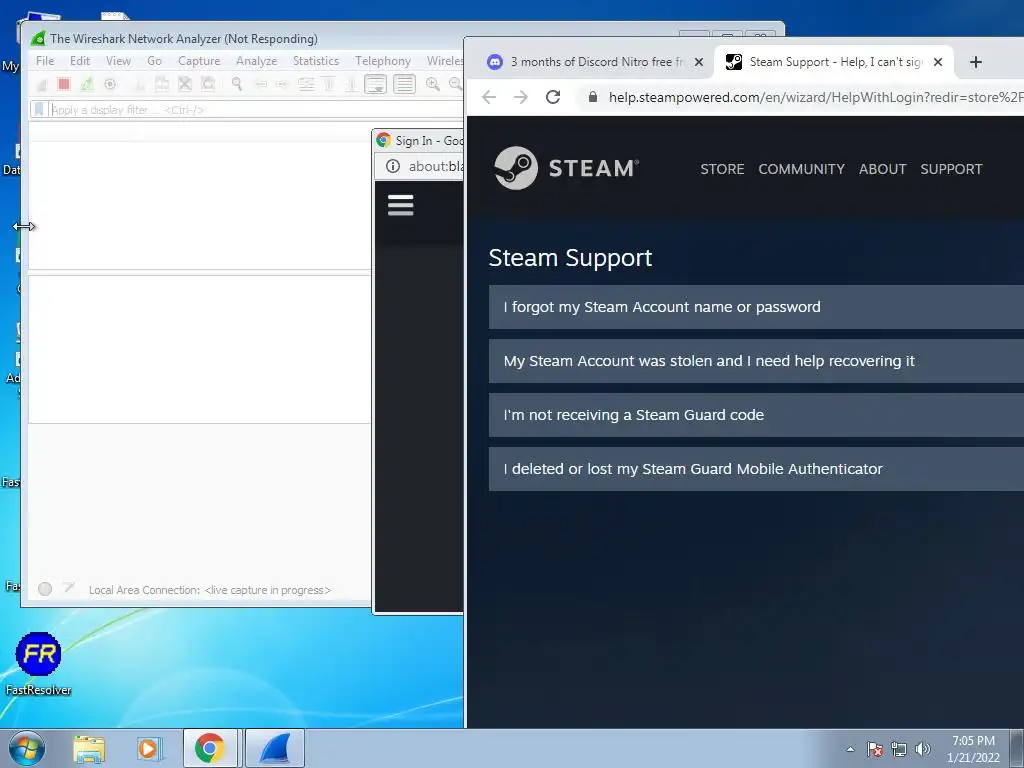Close the Discord Nitro tab
The image size is (1024, 768).
point(699,62)
